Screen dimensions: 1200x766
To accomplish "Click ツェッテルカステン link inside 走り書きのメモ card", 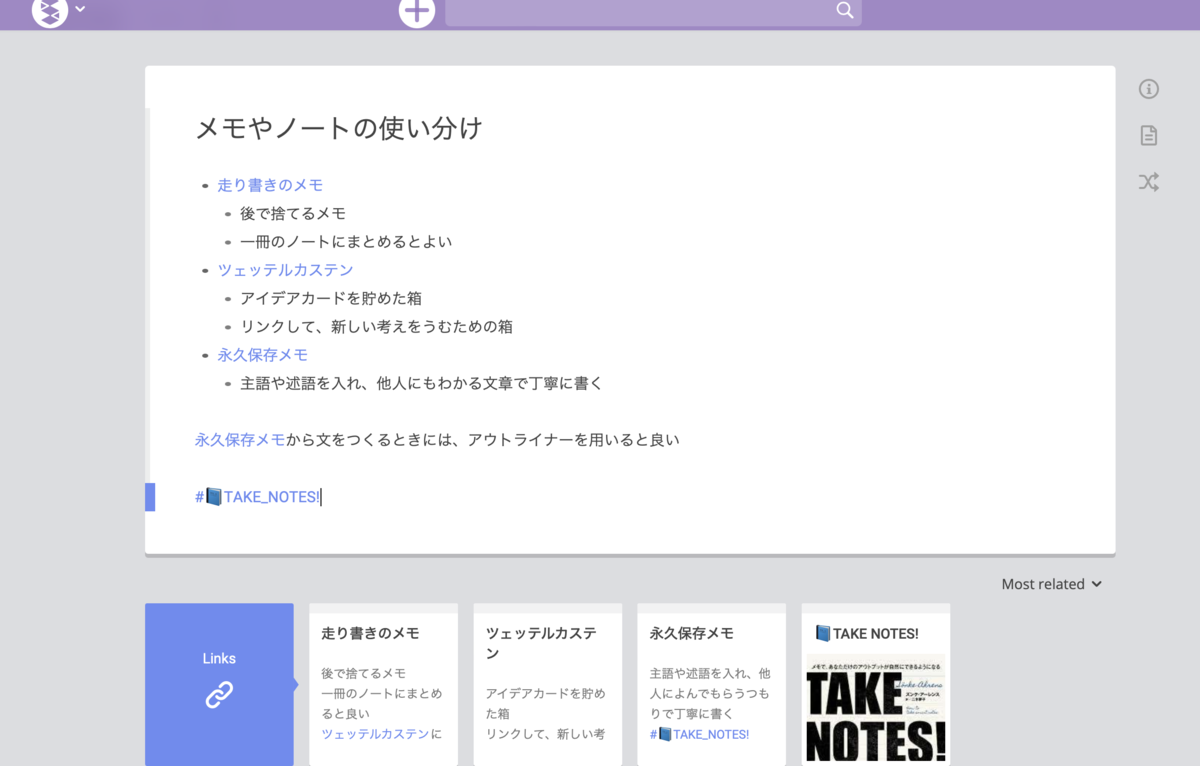I will click(x=375, y=734).
